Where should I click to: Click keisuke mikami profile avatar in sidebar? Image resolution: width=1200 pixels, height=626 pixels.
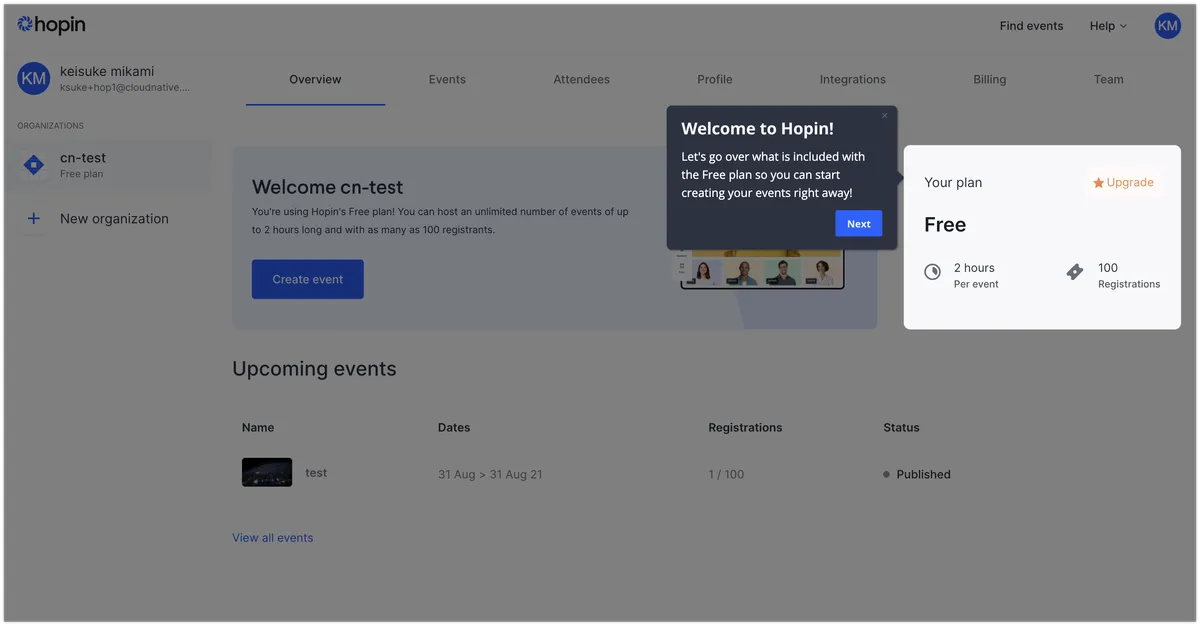coord(34,79)
